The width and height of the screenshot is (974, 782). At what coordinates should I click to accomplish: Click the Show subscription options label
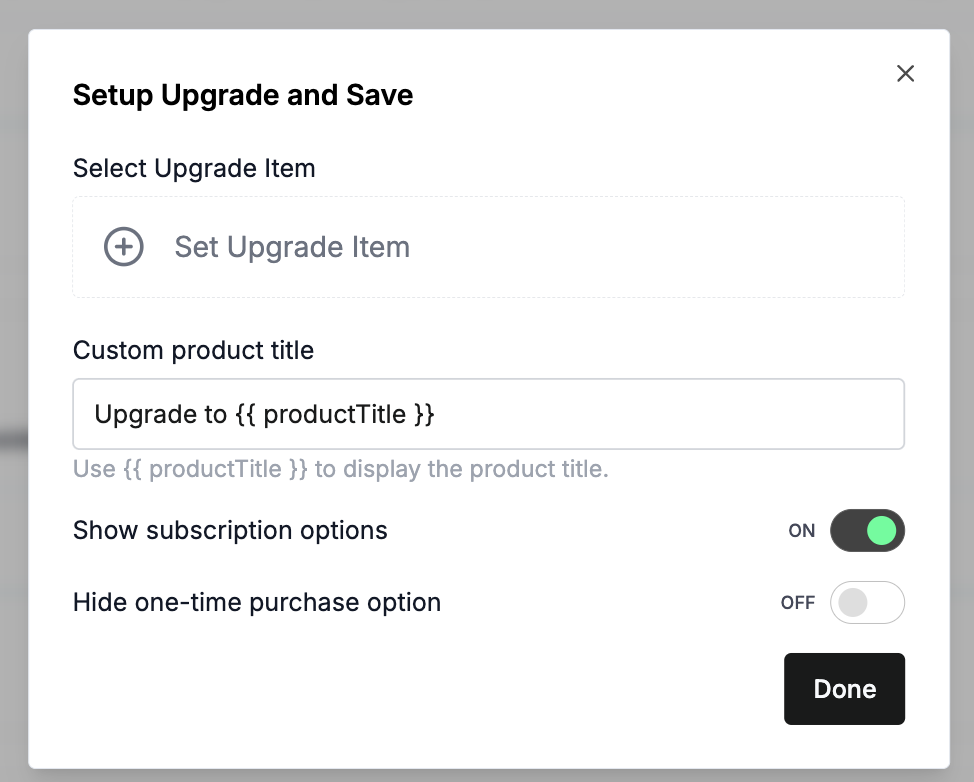(x=230, y=530)
